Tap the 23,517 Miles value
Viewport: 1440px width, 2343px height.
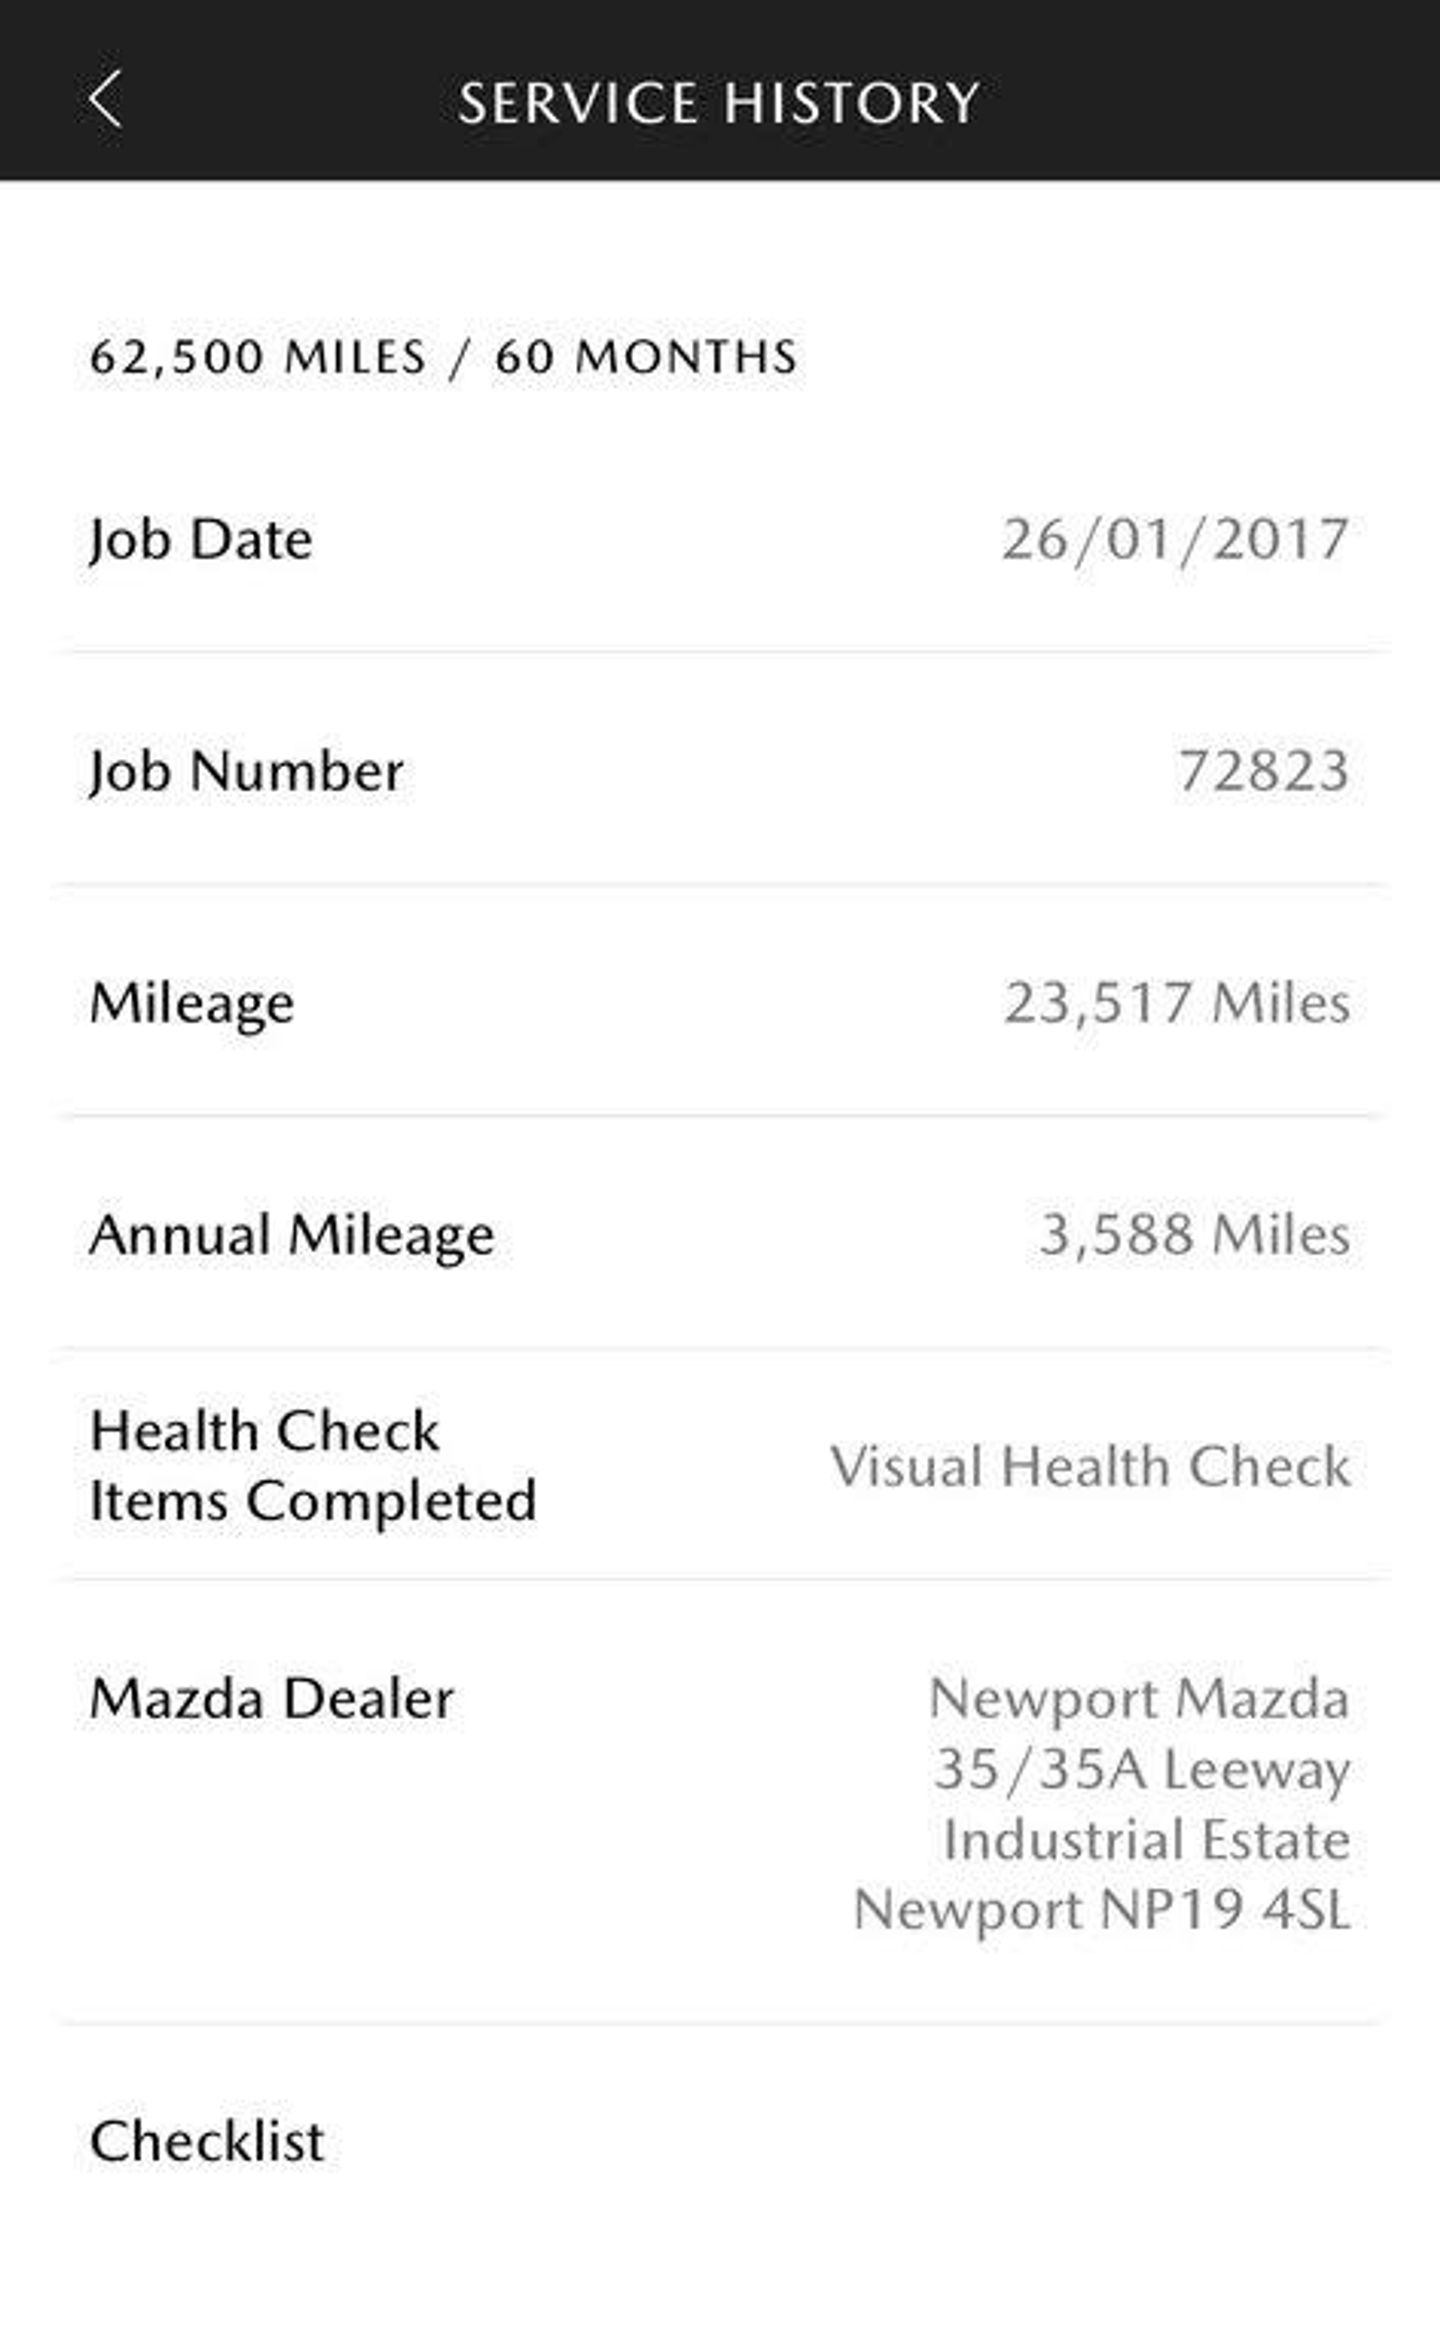(x=1177, y=1003)
